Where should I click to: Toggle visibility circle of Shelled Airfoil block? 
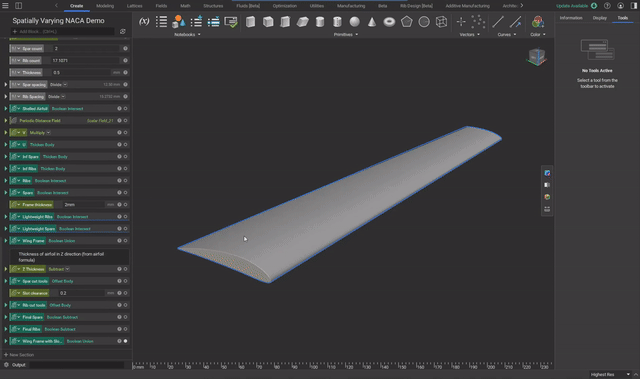125,109
